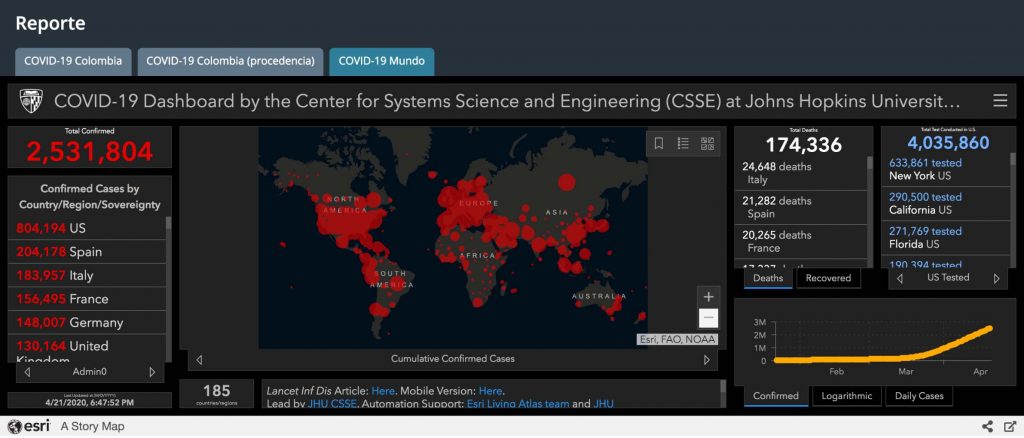Screen dimensions: 1024x438
Task: Click California 290,500 tested entry
Action: click(x=946, y=204)
